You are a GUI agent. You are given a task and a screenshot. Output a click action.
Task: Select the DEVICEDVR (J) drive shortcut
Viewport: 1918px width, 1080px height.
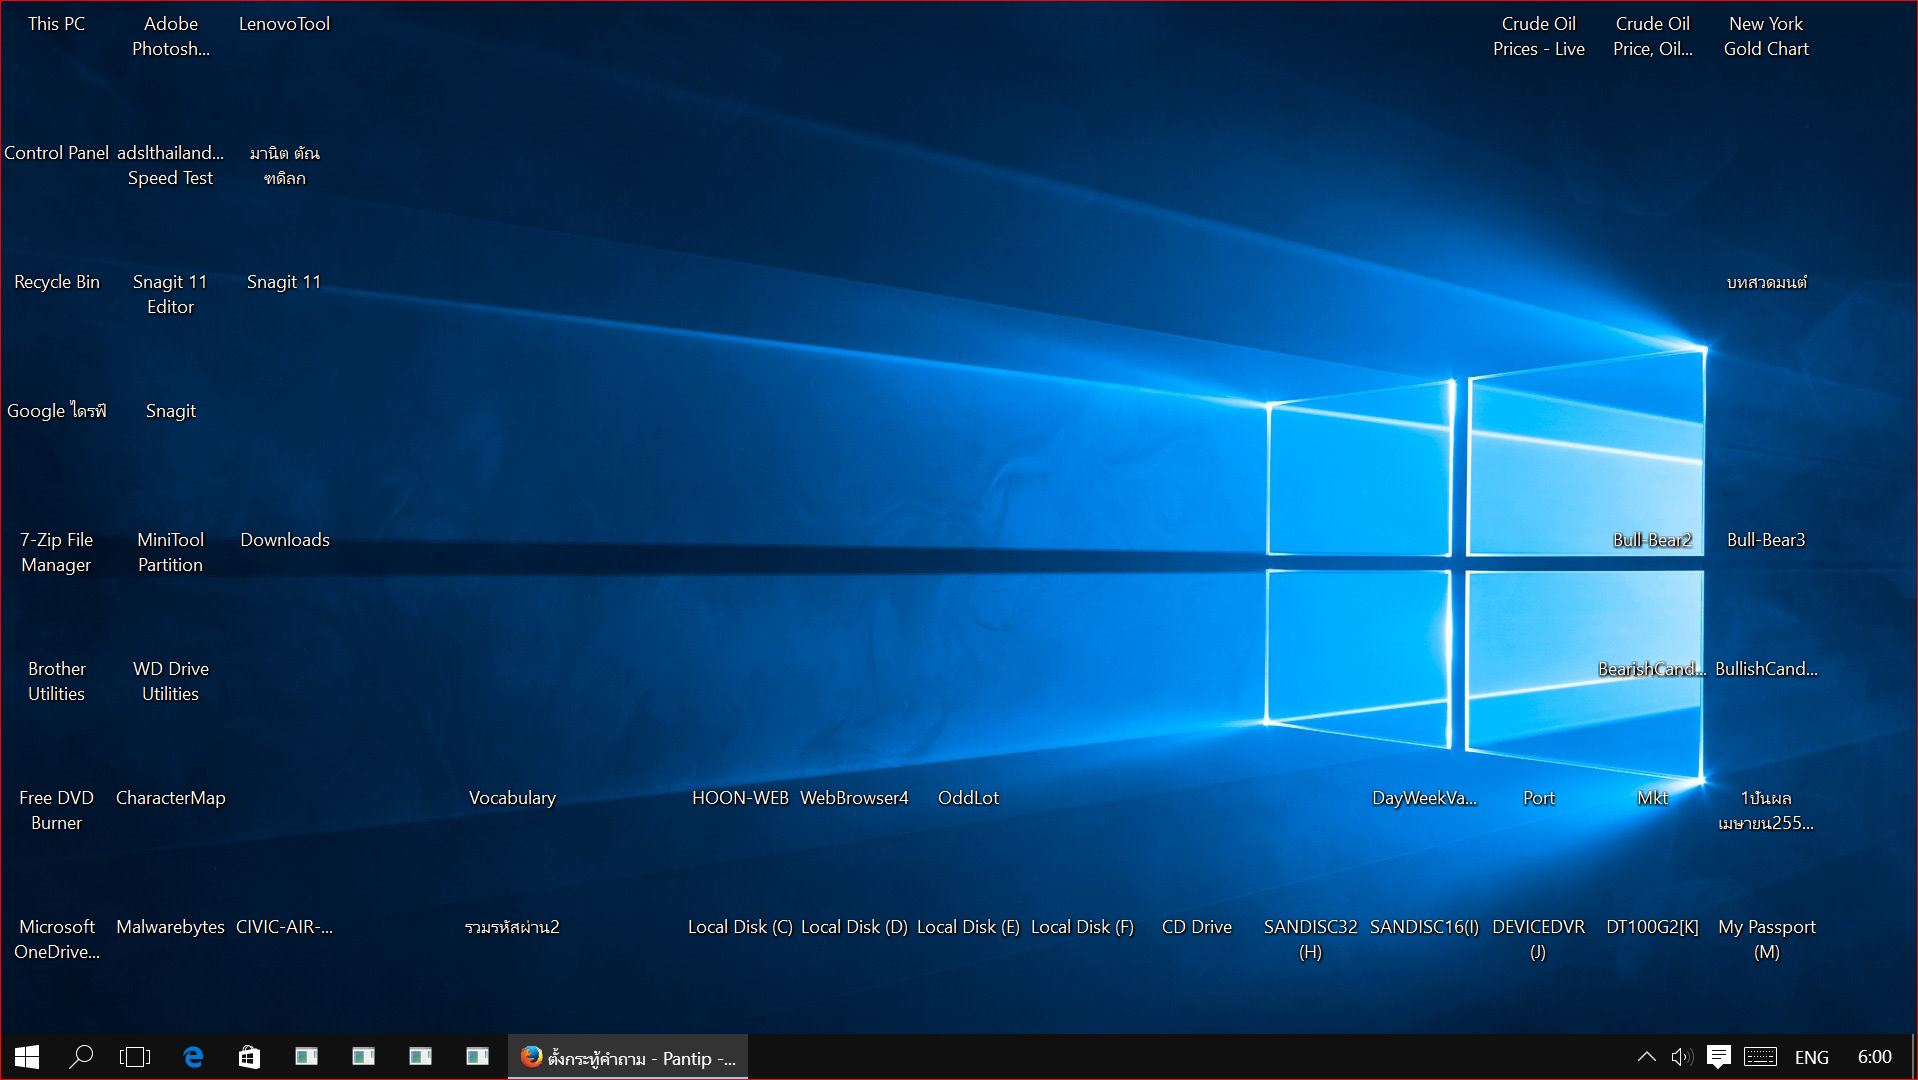pyautogui.click(x=1538, y=939)
